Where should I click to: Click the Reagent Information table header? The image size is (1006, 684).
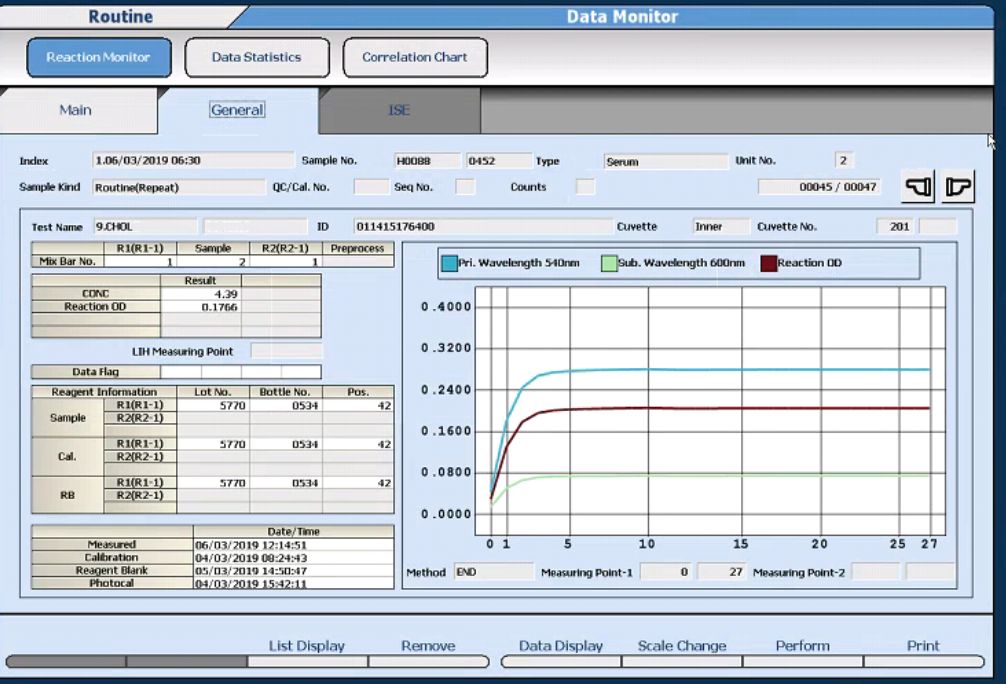point(104,391)
